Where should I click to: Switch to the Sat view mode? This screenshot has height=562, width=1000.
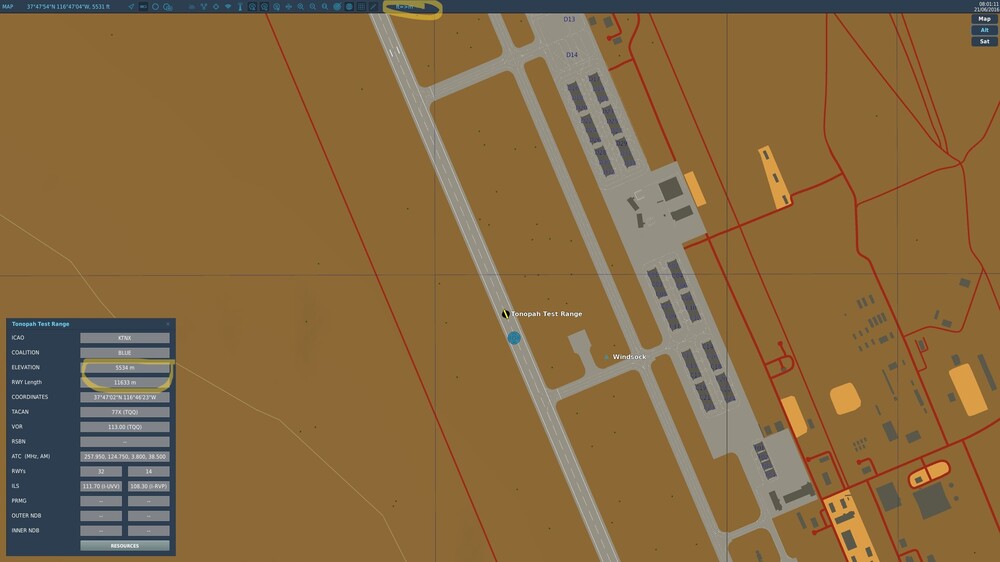[984, 41]
